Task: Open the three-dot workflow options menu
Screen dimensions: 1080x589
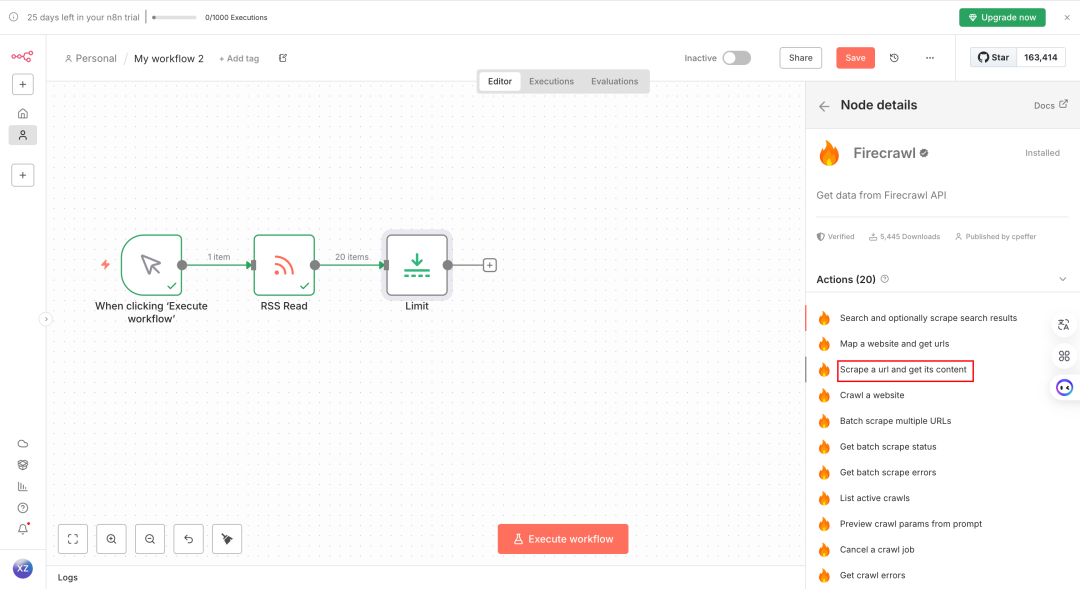Action: [x=930, y=58]
